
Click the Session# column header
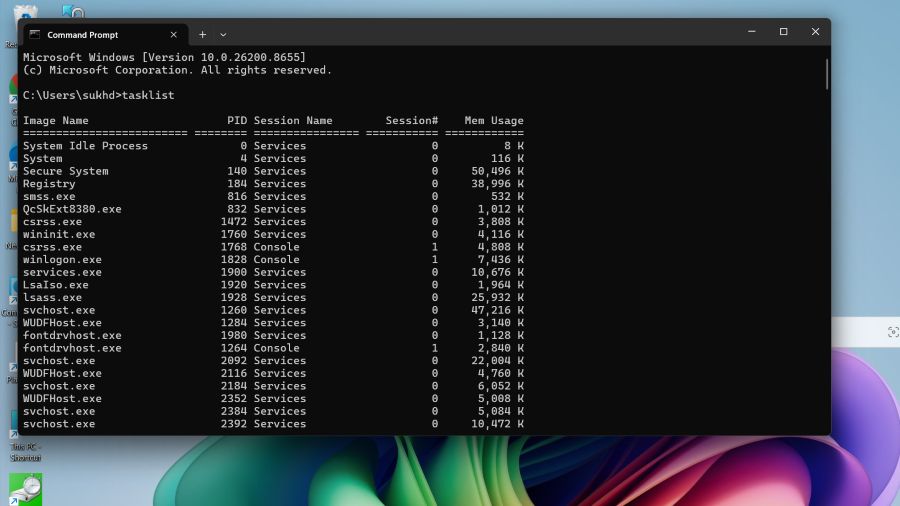(412, 120)
